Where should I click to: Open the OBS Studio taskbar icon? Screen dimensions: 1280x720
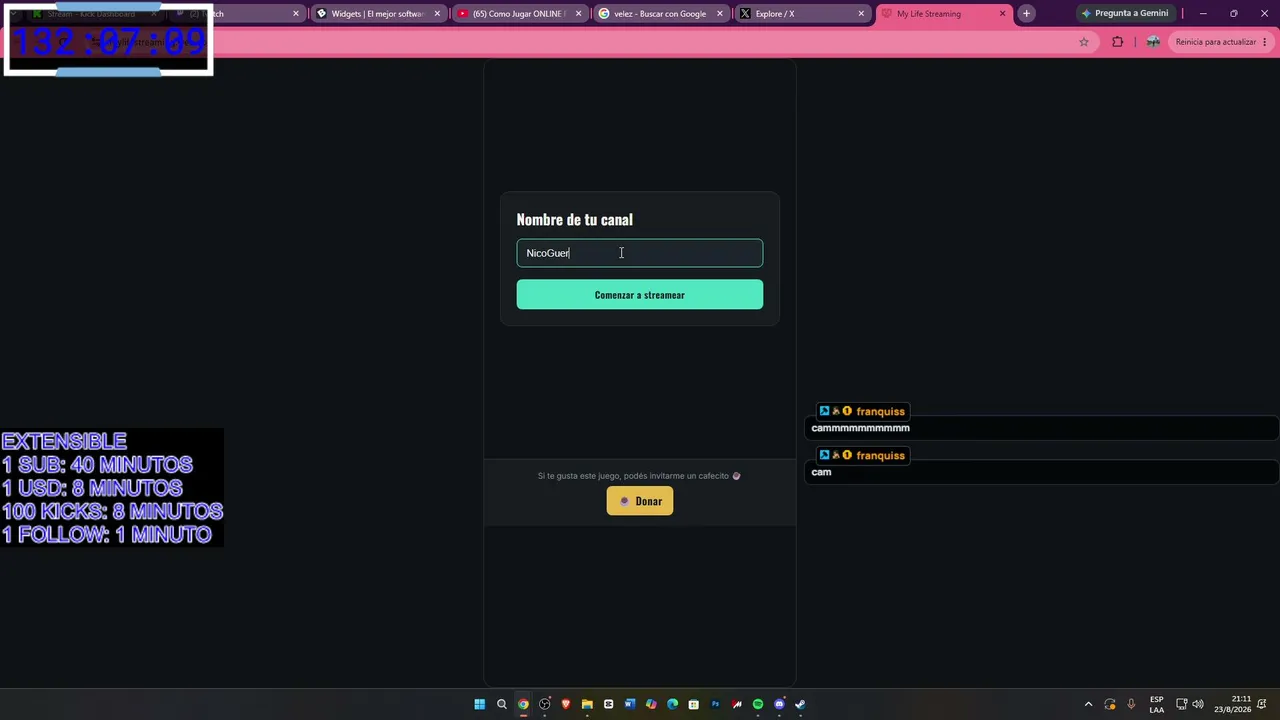coord(545,704)
